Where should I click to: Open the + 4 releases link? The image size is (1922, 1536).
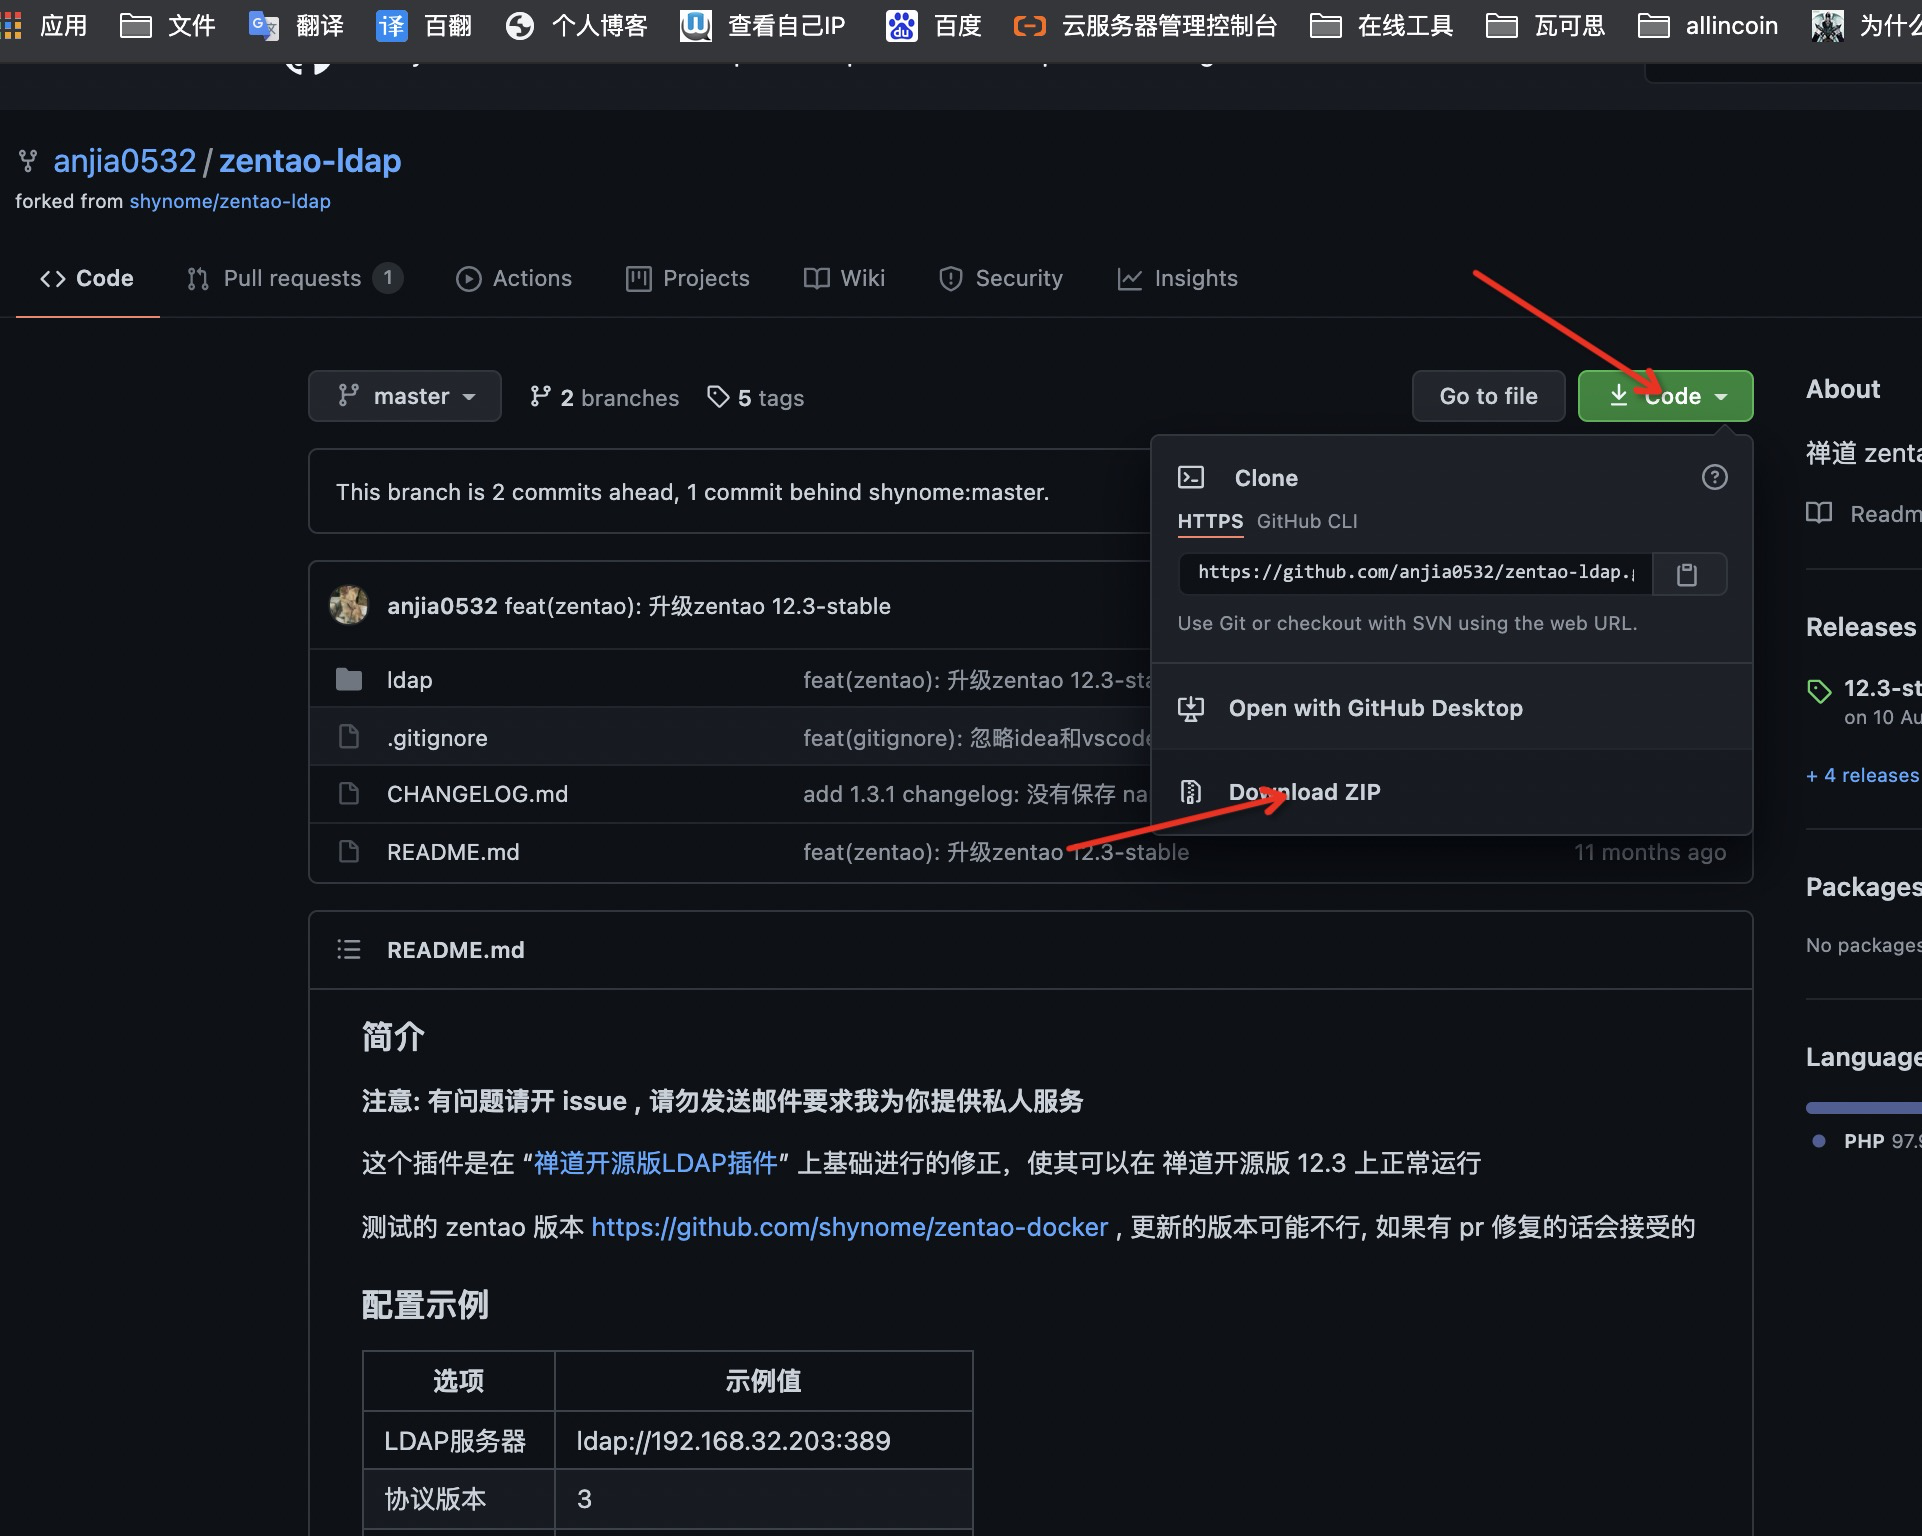click(x=1862, y=775)
